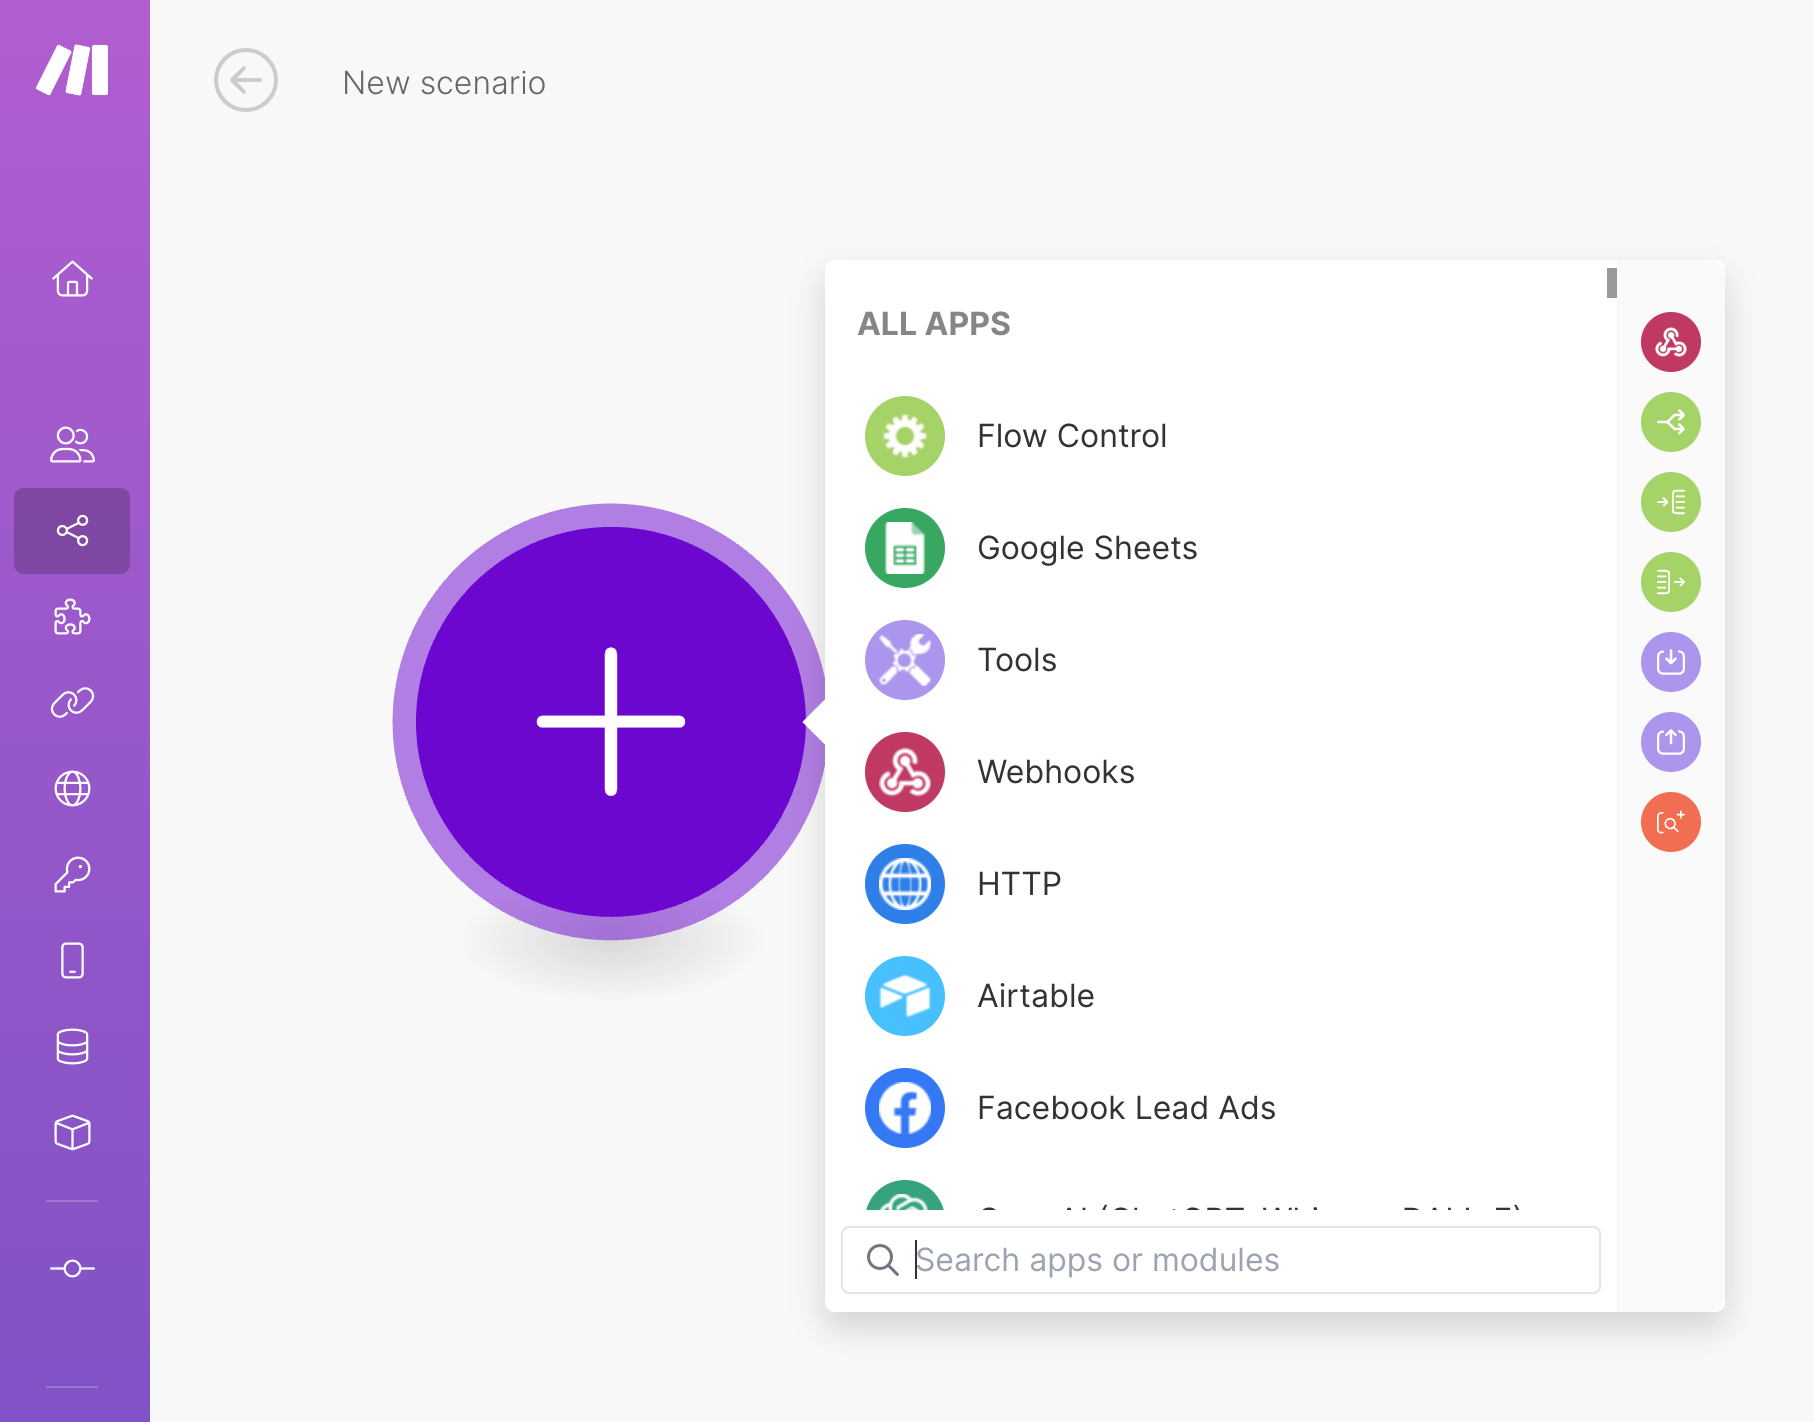The image size is (1814, 1422).
Task: Click the Make logo in sidebar
Action: 73,70
